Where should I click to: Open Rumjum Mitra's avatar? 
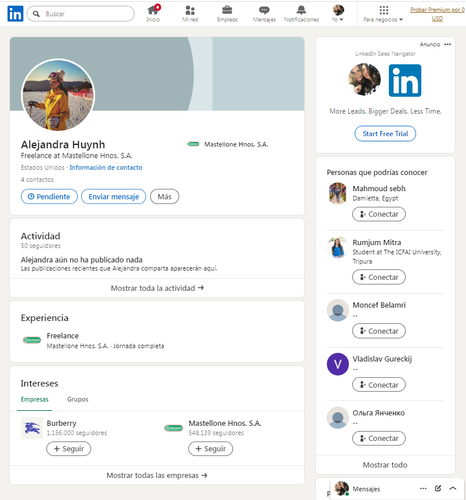(x=338, y=247)
